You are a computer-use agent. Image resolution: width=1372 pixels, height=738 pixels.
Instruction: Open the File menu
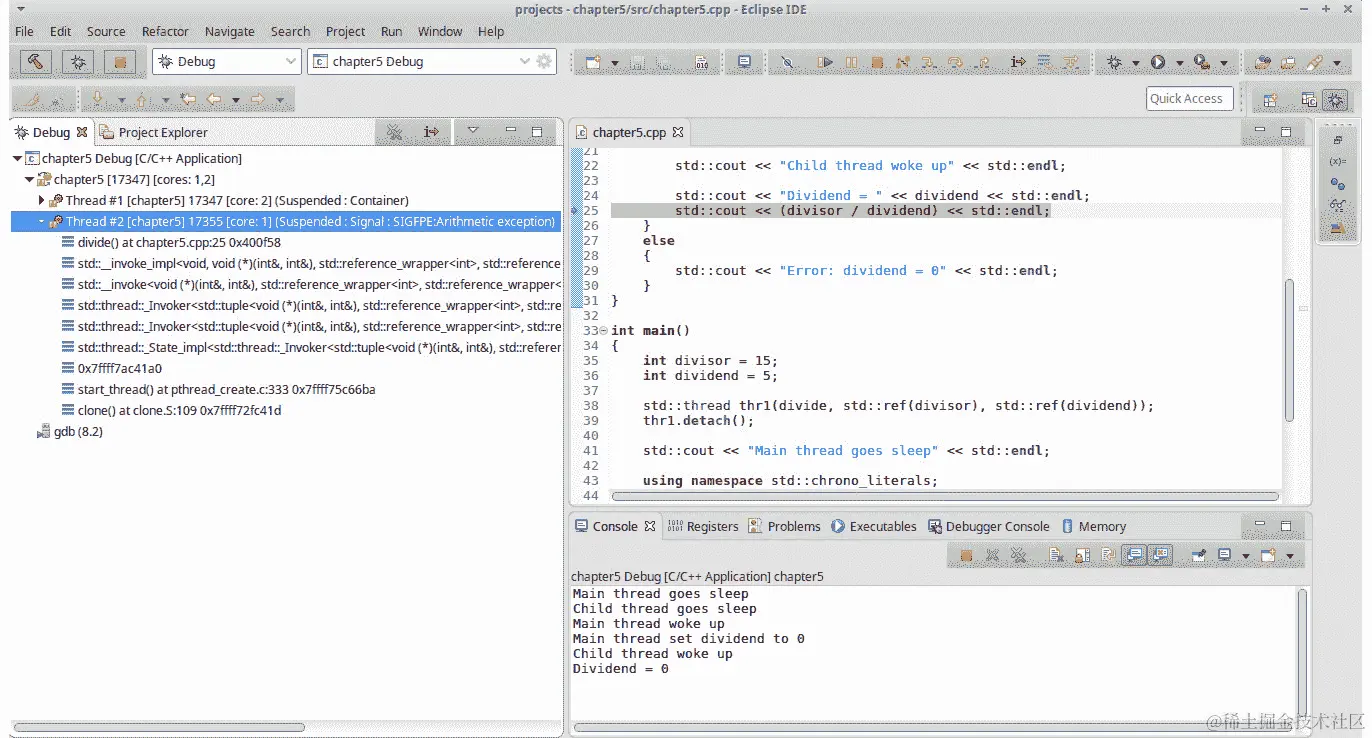24,31
